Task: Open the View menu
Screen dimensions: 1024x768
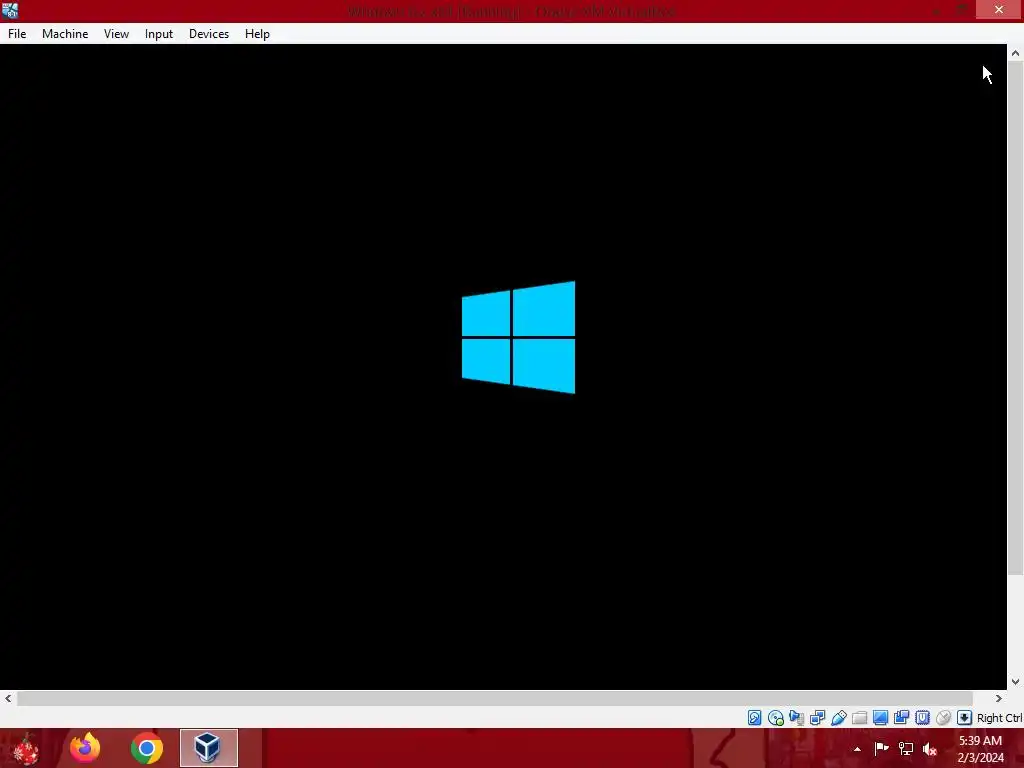Action: point(116,34)
